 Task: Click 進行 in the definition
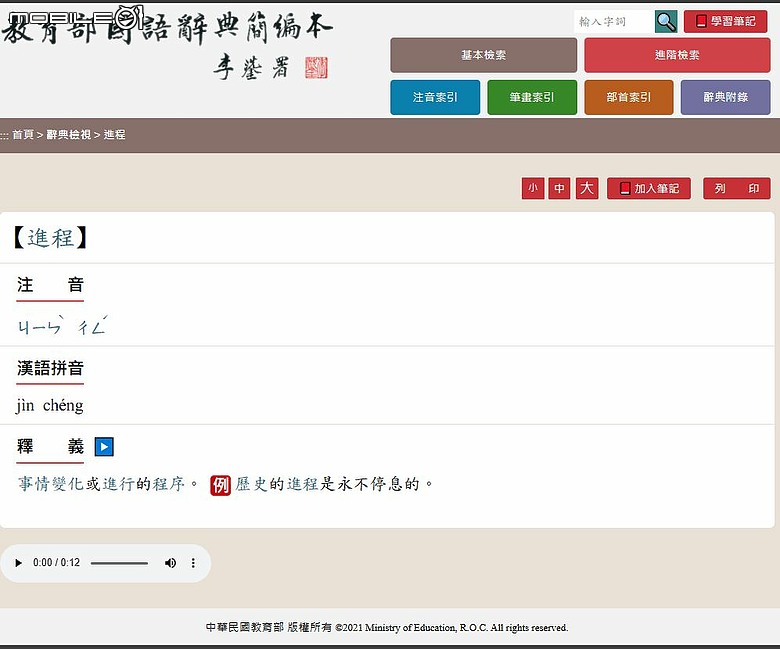click(x=118, y=484)
